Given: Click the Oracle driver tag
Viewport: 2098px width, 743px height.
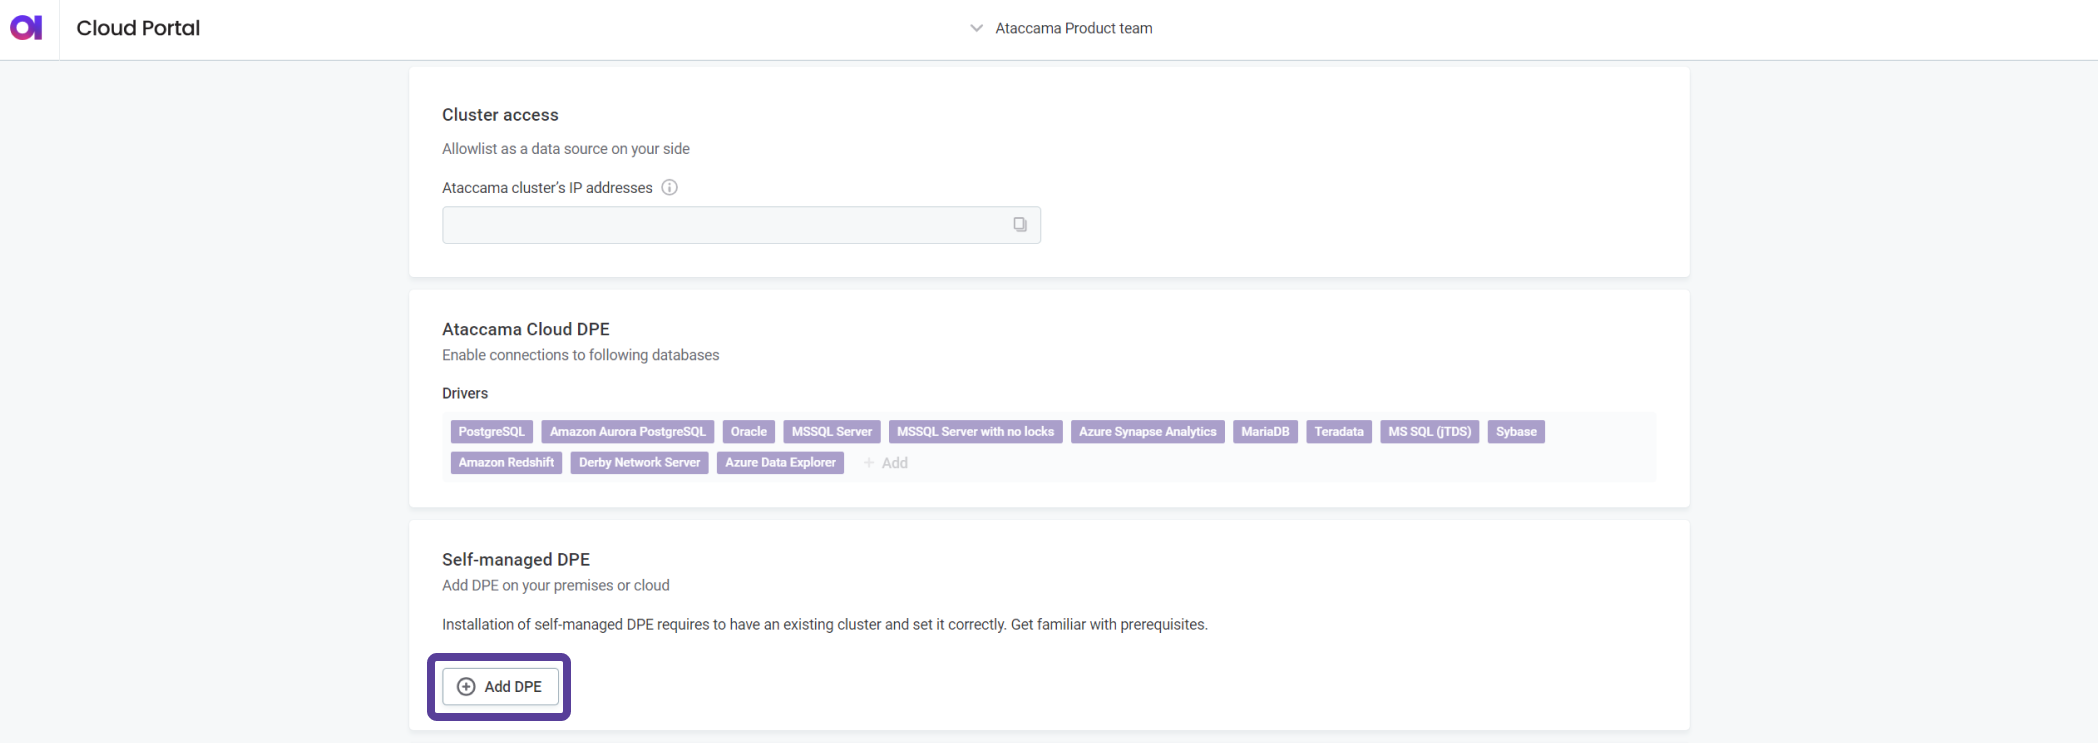Looking at the screenshot, I should pyautogui.click(x=748, y=432).
